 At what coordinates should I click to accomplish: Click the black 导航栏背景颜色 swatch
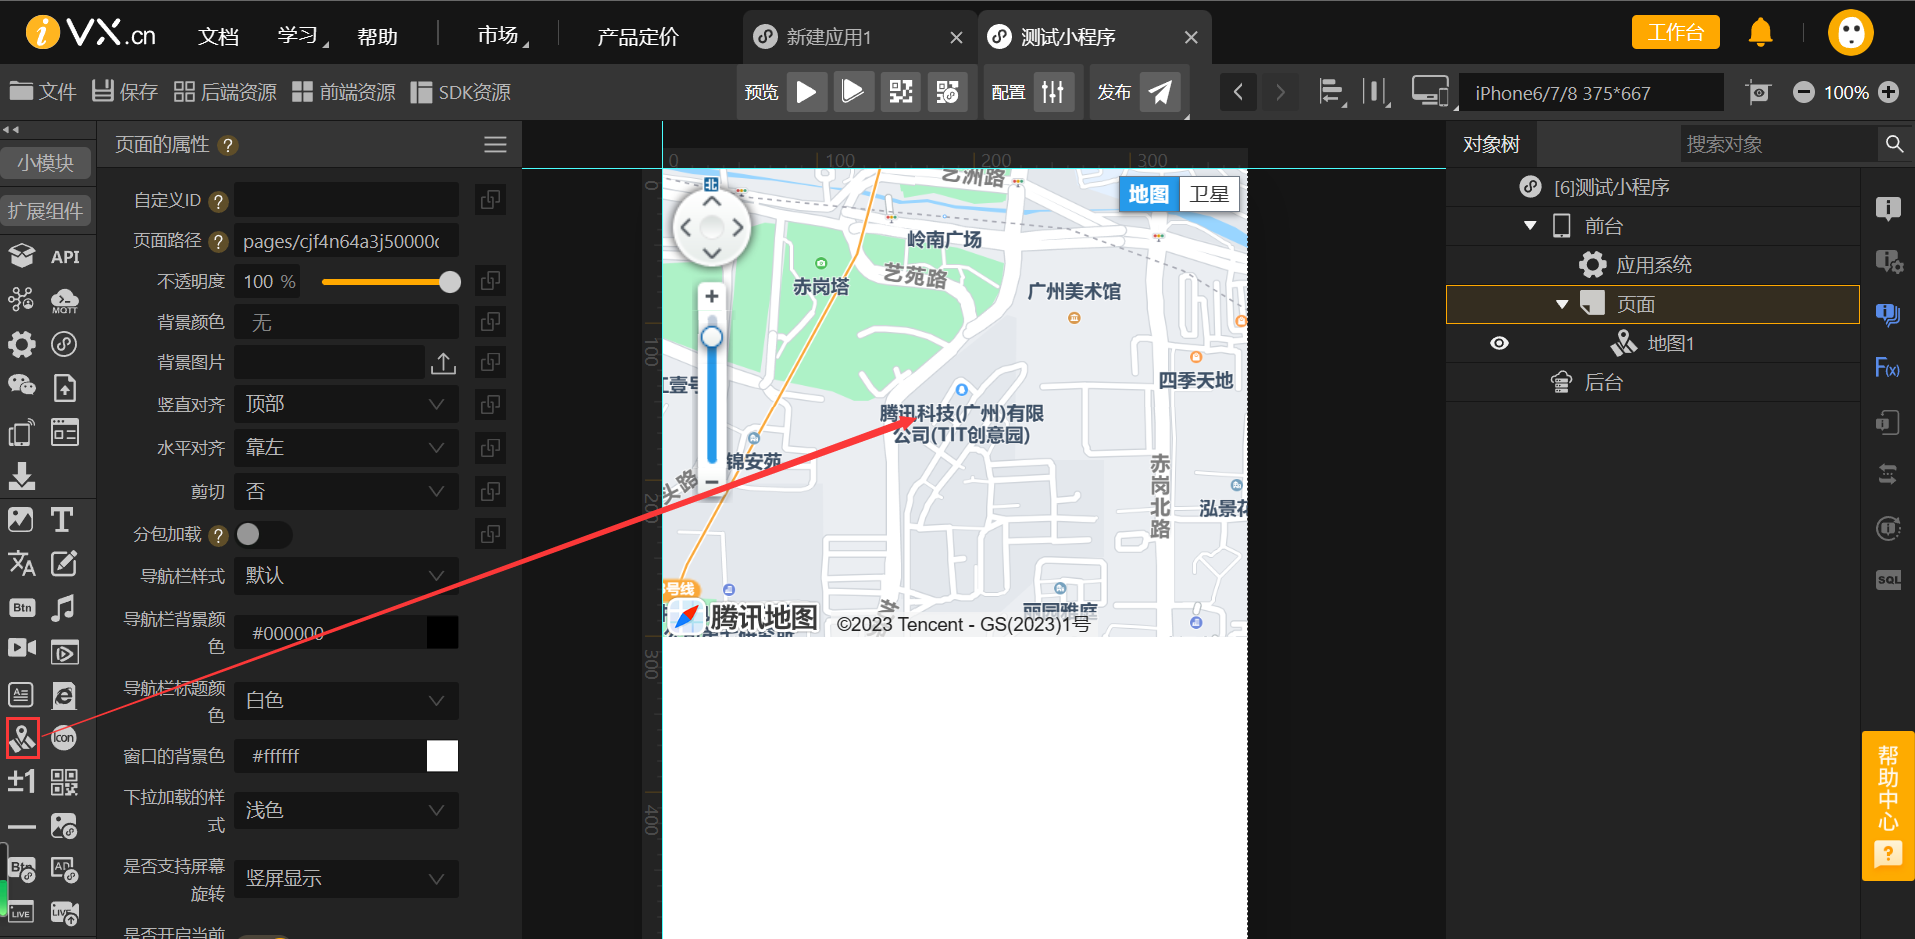[442, 632]
